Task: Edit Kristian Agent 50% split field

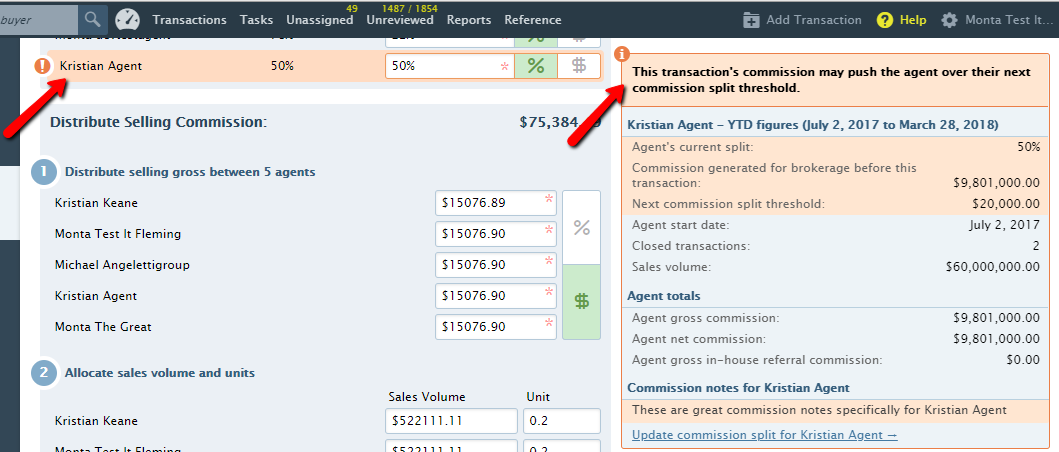Action: [x=450, y=66]
